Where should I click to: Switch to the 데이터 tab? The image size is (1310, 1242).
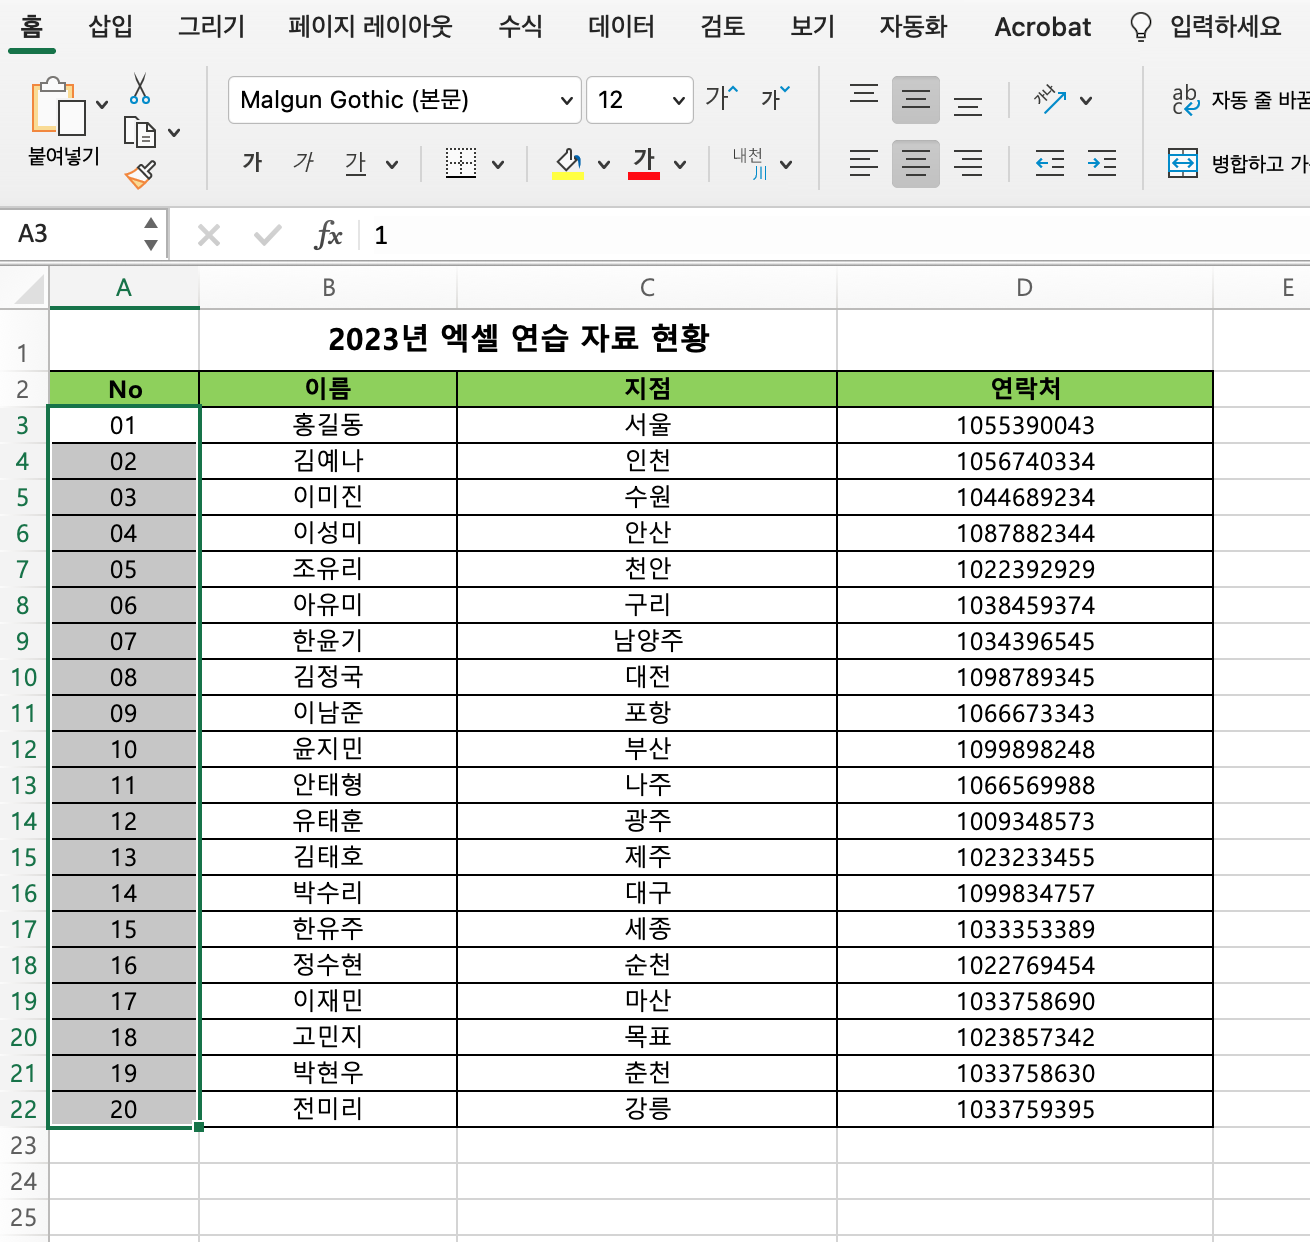(x=622, y=26)
